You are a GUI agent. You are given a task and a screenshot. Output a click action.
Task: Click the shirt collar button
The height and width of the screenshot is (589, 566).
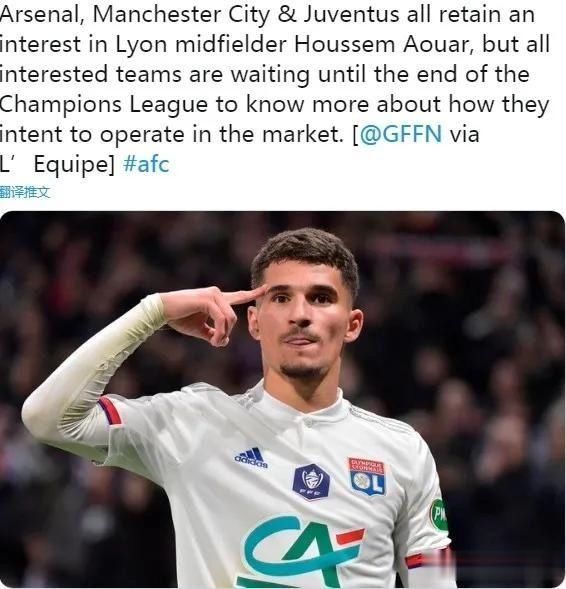pos(308,423)
